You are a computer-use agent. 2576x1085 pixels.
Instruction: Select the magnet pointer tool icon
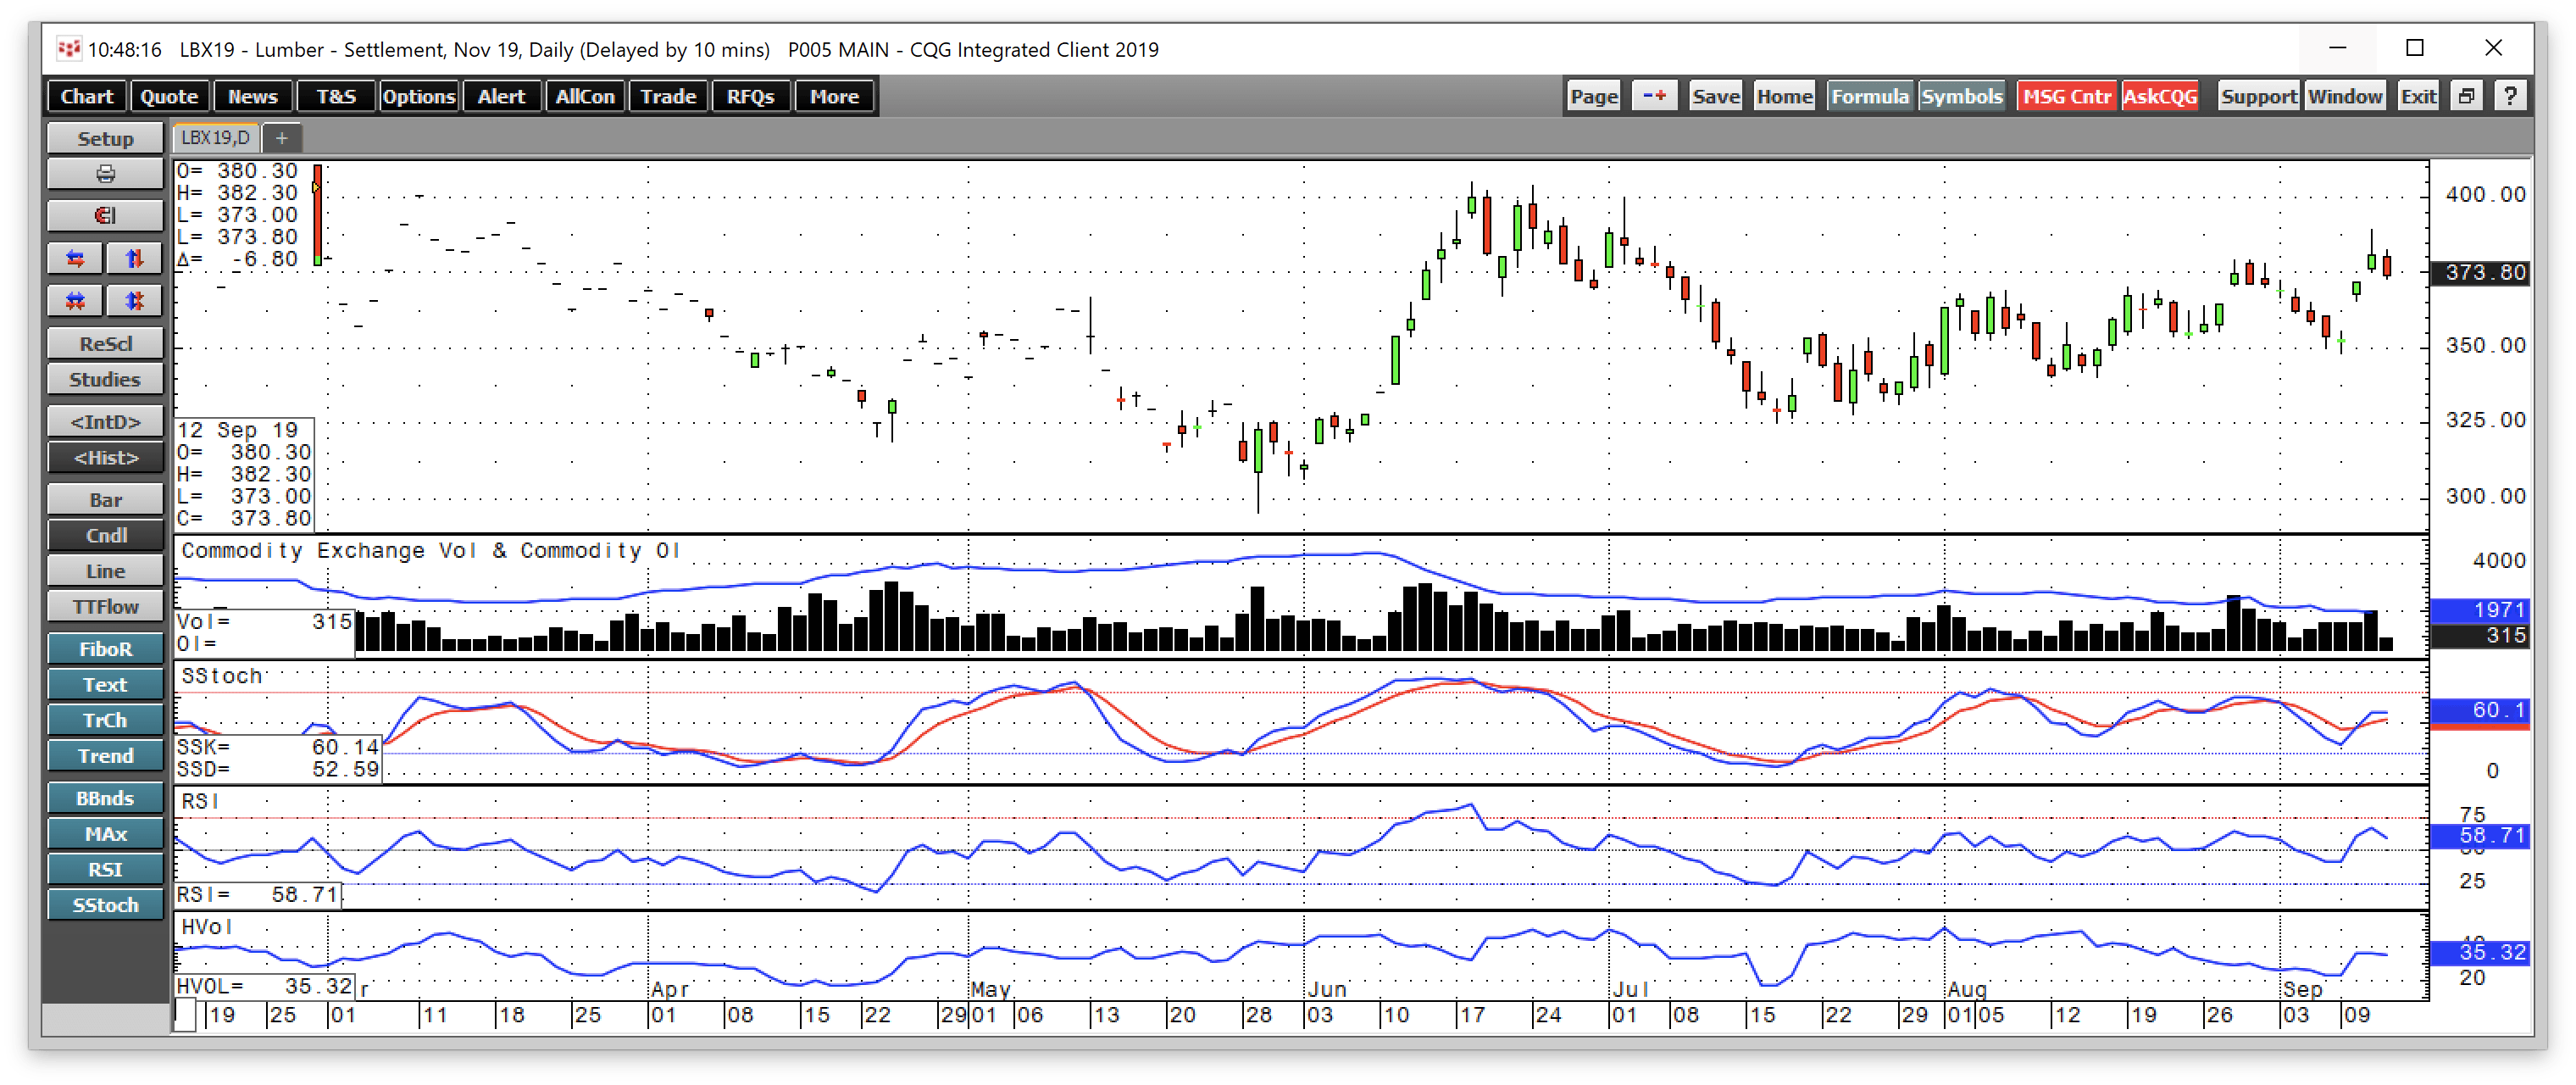tap(104, 215)
